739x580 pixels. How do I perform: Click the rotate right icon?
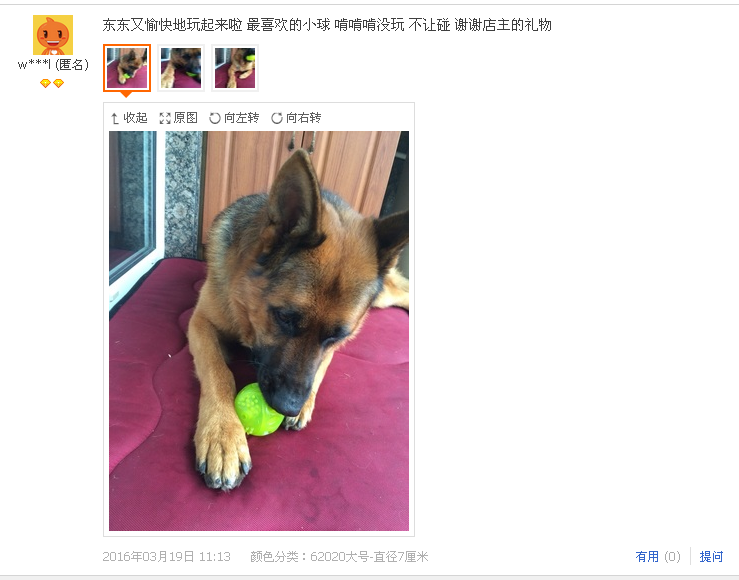click(277, 118)
